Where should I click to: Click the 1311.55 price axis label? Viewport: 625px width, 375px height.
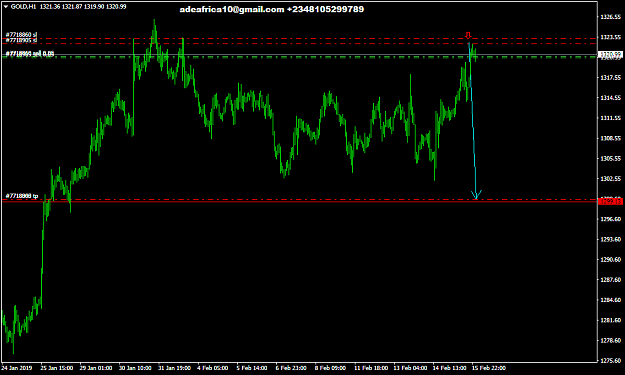[611, 118]
